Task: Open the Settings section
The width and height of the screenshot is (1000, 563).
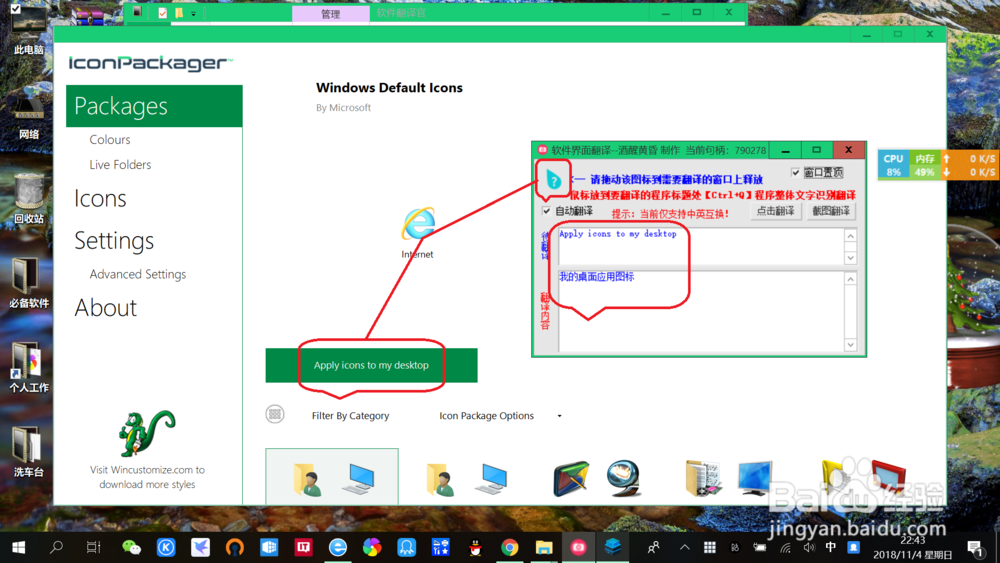Action: coord(114,240)
